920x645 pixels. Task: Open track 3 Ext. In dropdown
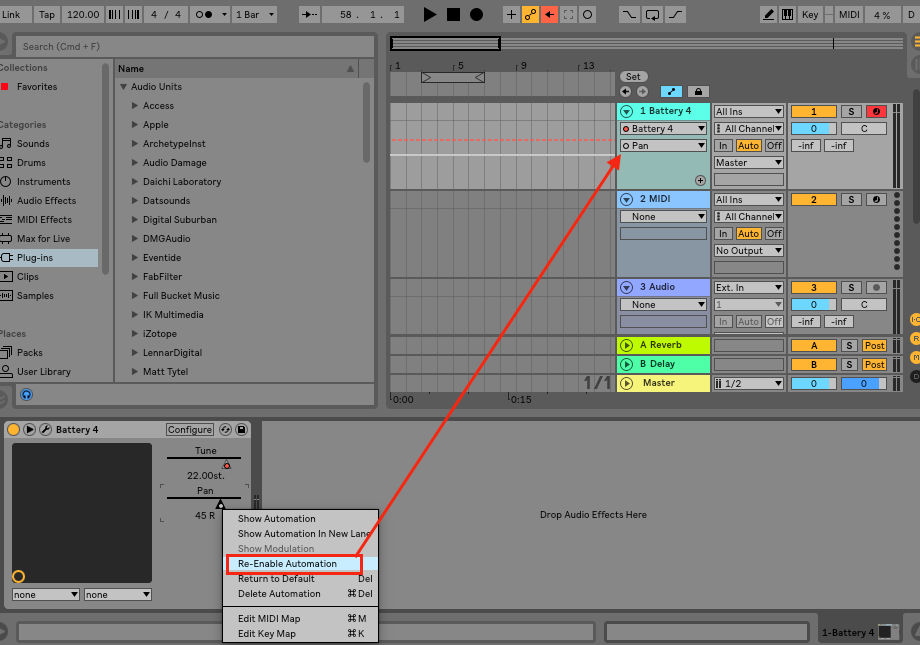click(x=749, y=288)
